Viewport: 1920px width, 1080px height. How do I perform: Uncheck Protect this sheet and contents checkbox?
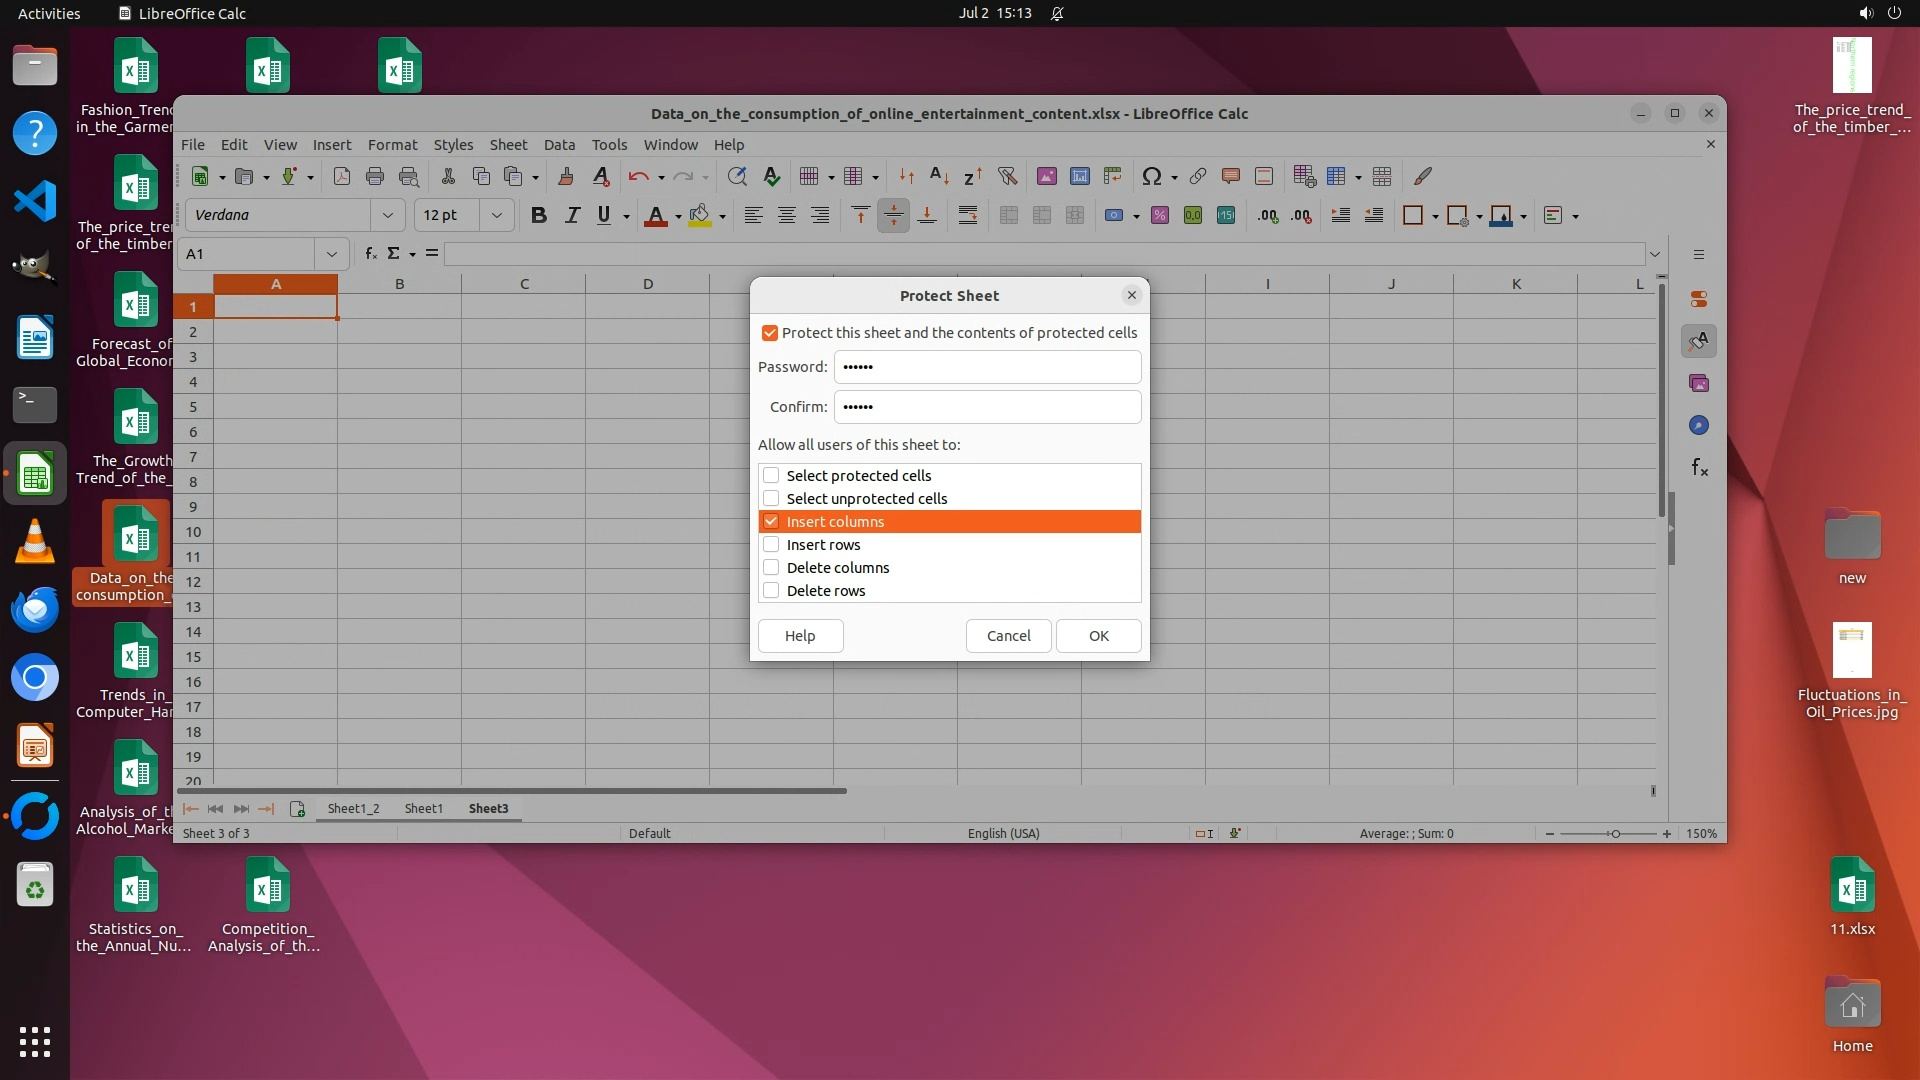tap(770, 333)
